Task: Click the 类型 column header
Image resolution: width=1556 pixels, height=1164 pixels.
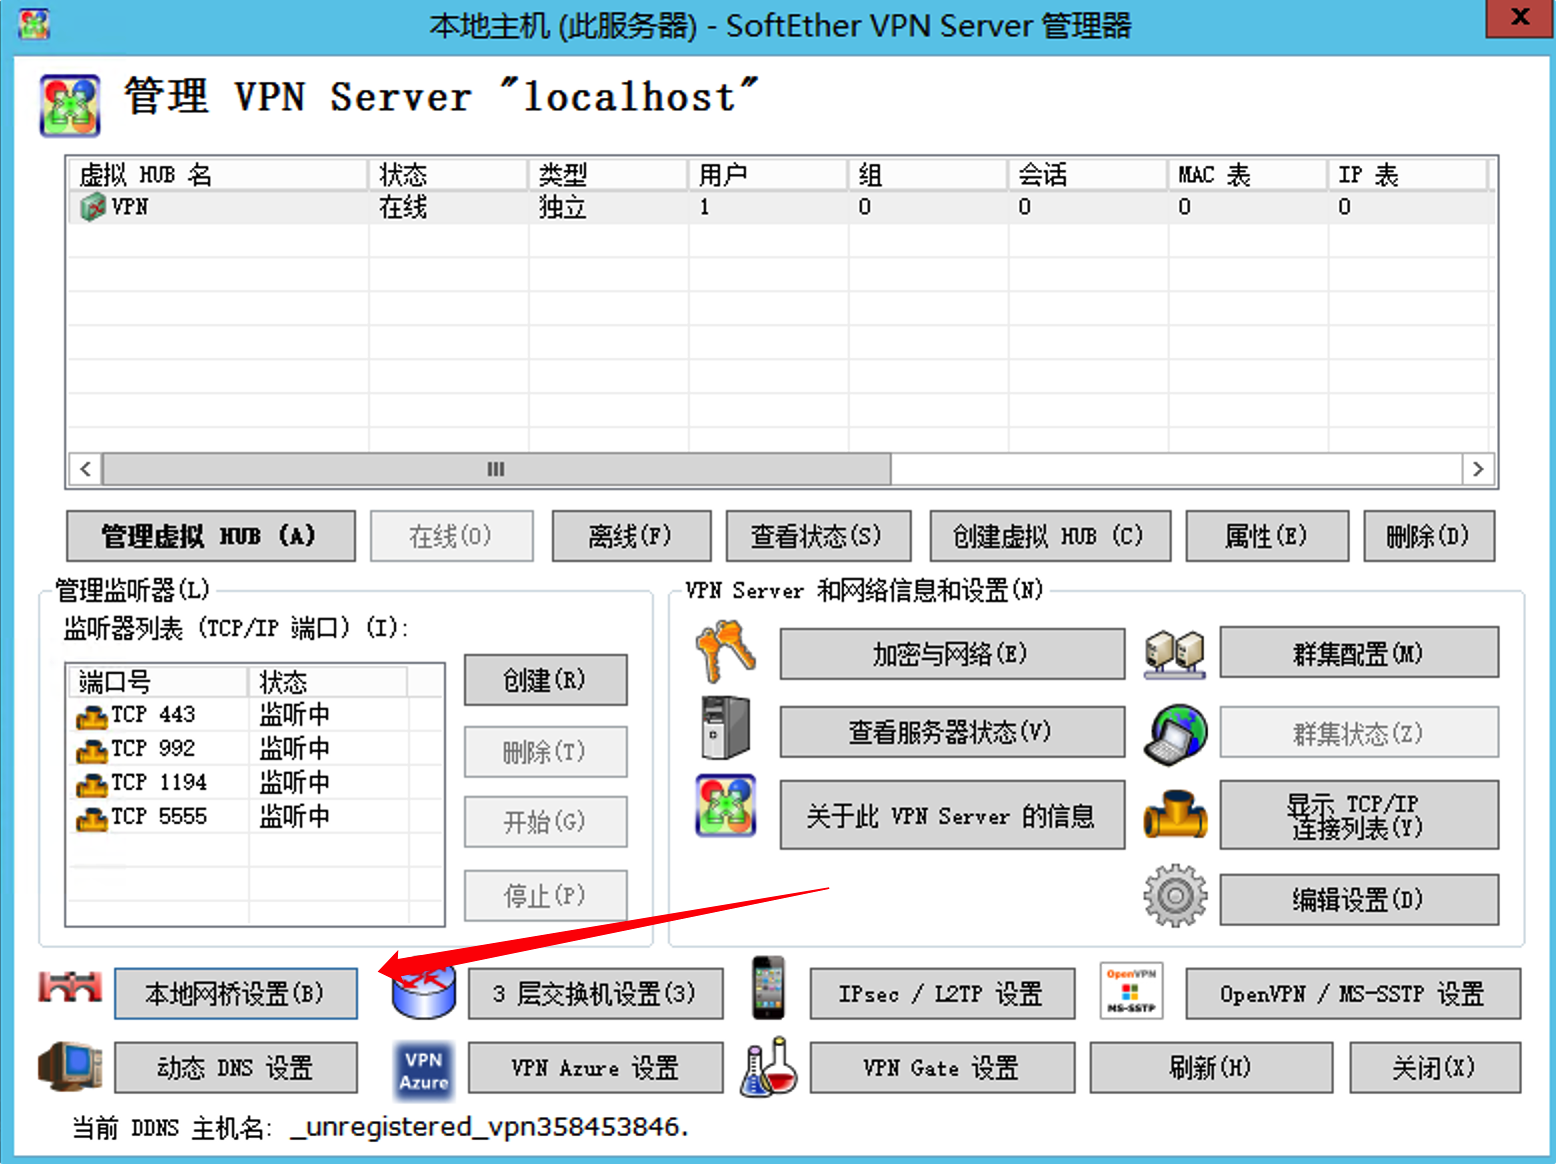Action: pyautogui.click(x=608, y=174)
